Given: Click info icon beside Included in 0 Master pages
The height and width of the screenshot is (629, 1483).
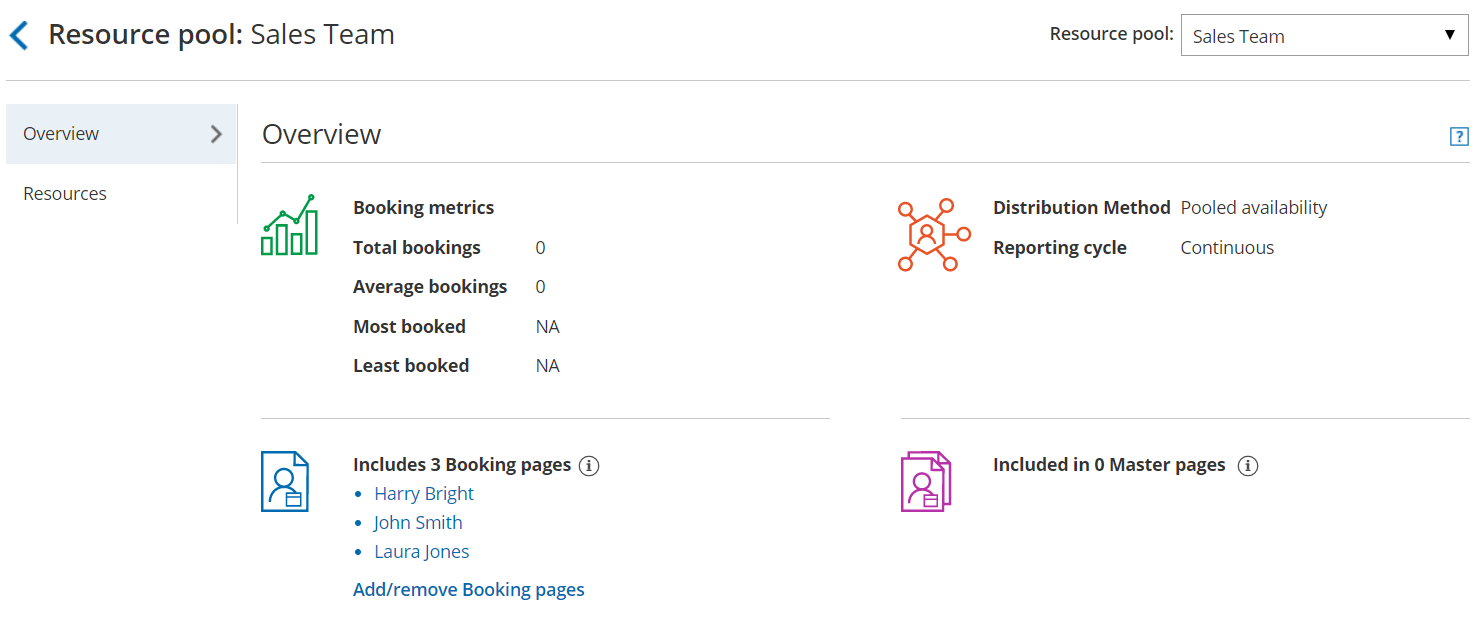Looking at the screenshot, I should (x=1247, y=466).
